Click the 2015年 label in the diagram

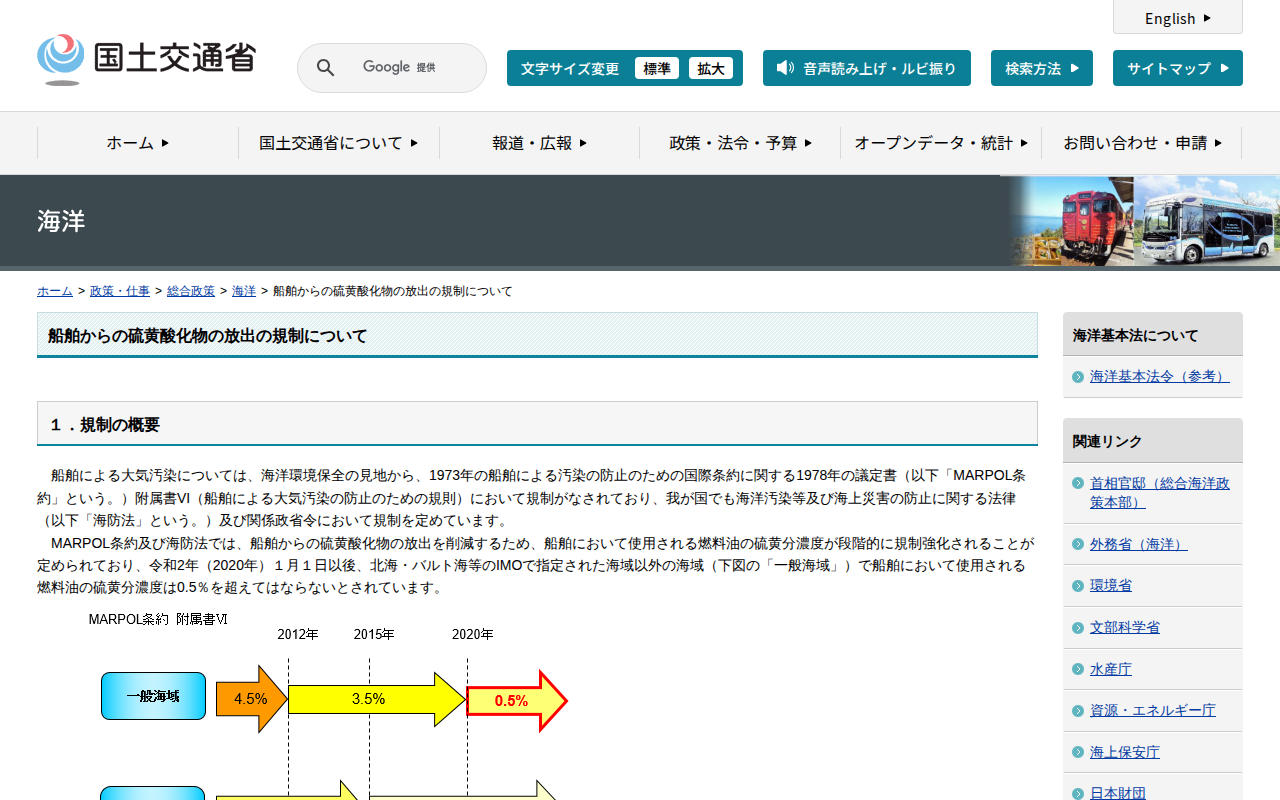coord(374,634)
